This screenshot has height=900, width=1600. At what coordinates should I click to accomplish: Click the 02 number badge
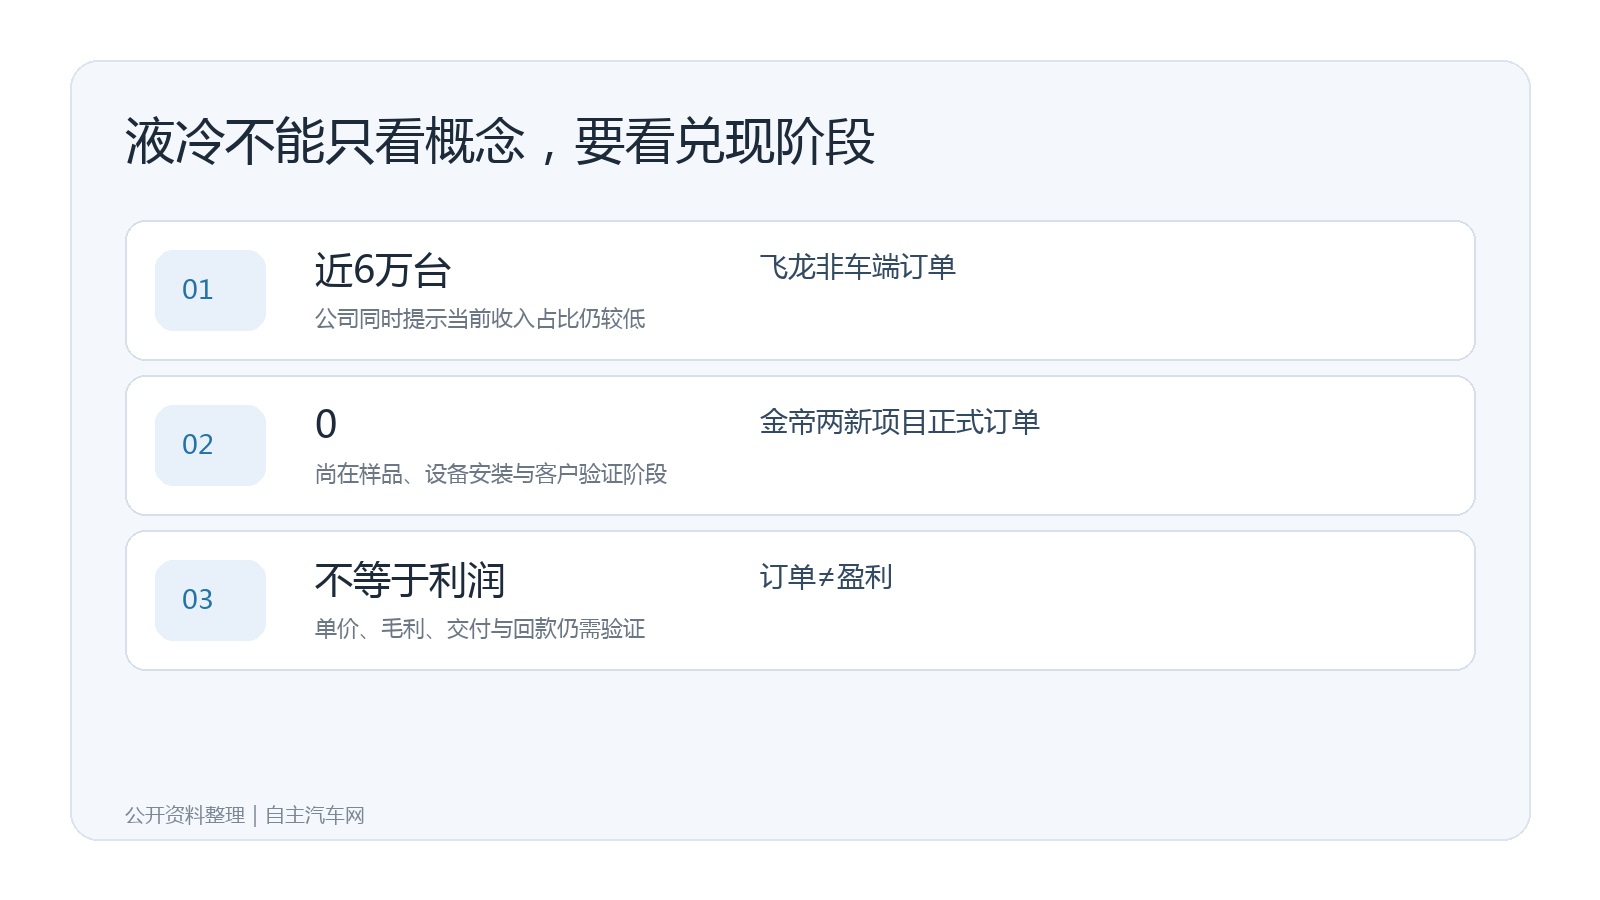click(x=210, y=445)
